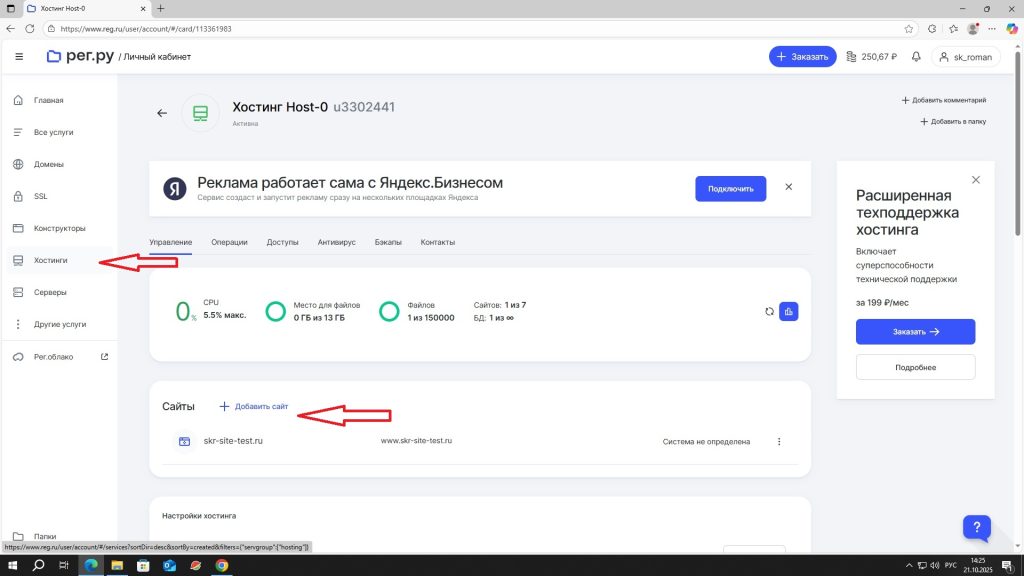Open the sk_roman account menu
Screen dimensions: 1024x576
click(x=965, y=57)
